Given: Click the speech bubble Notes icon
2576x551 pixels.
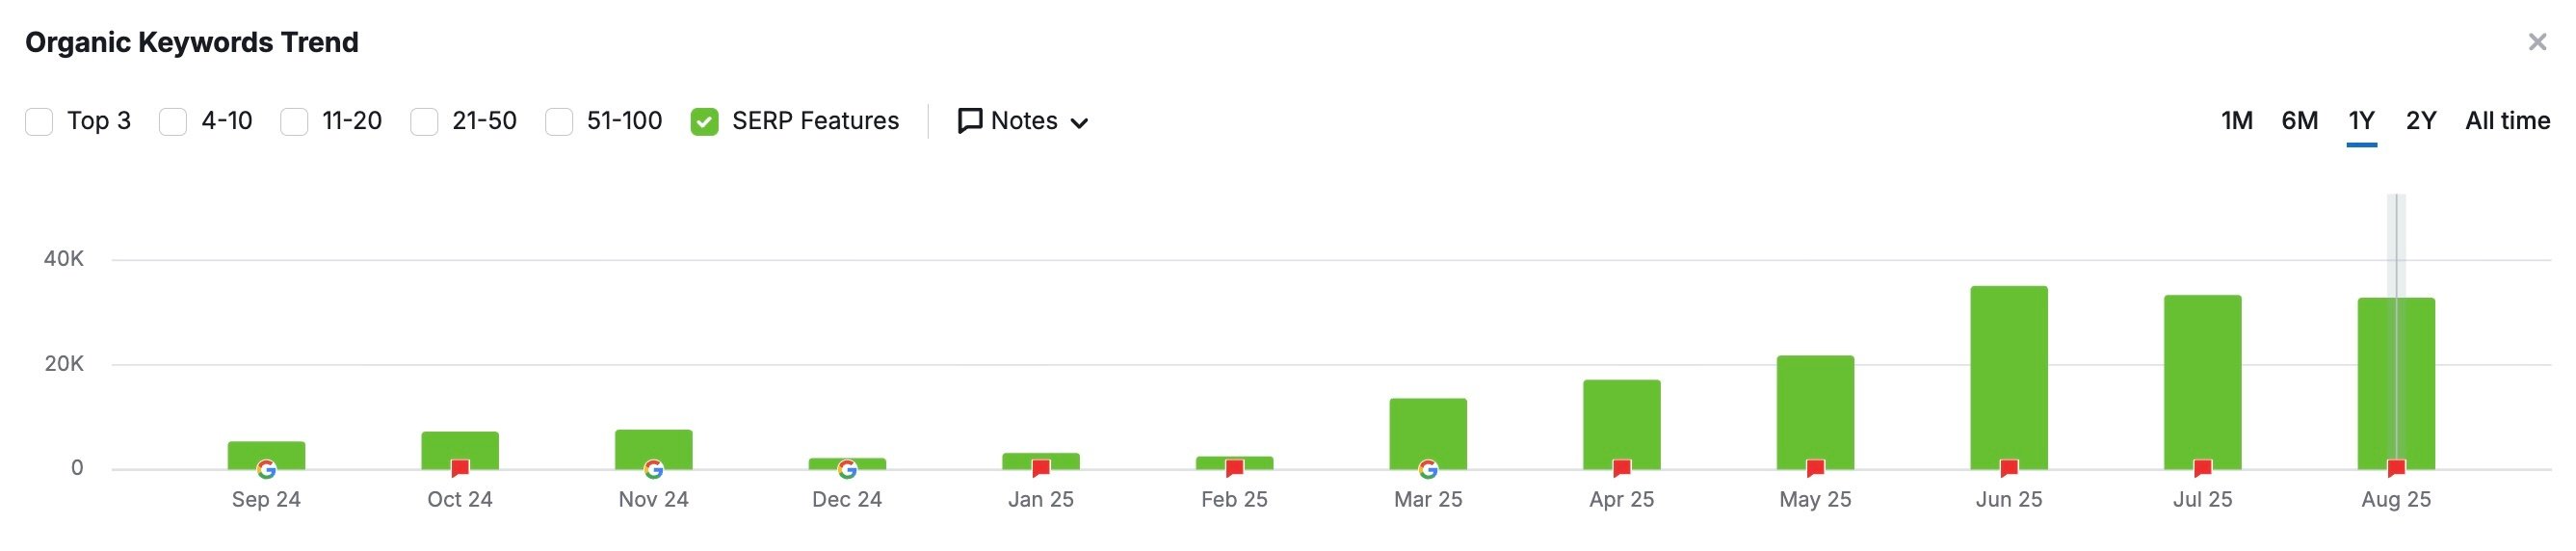Looking at the screenshot, I should point(969,121).
